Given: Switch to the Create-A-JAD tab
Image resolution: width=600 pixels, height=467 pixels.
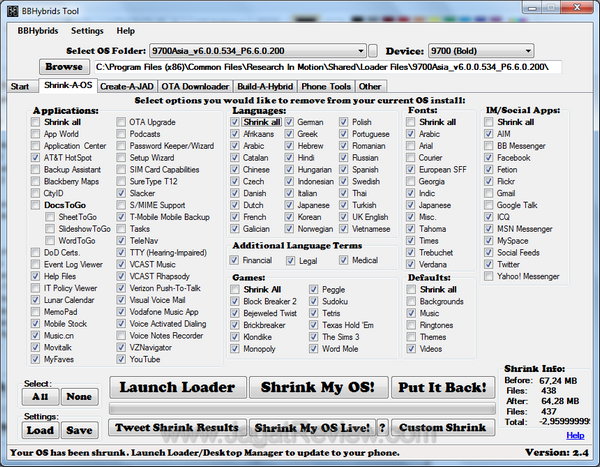Looking at the screenshot, I should click(127, 87).
